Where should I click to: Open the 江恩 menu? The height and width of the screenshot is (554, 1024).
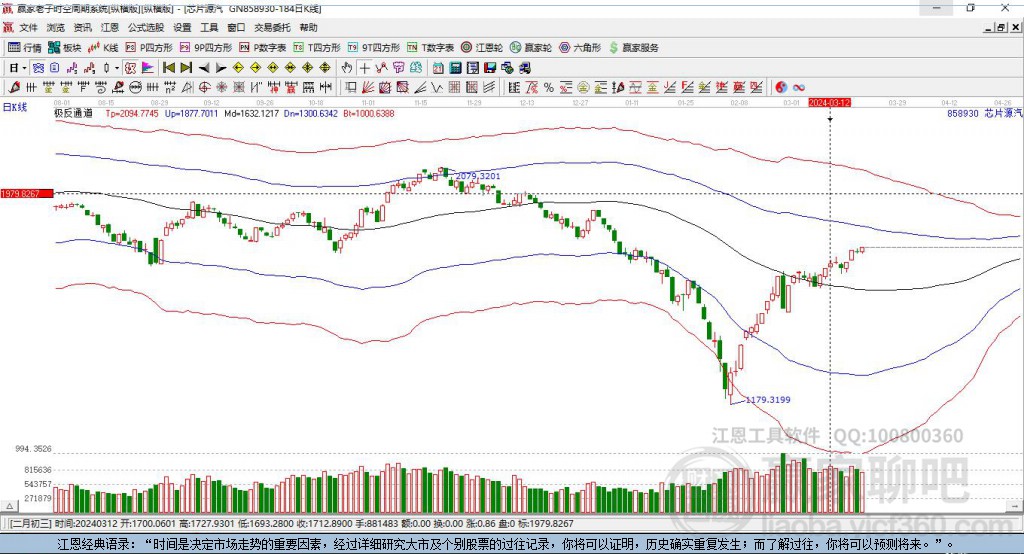(x=110, y=27)
